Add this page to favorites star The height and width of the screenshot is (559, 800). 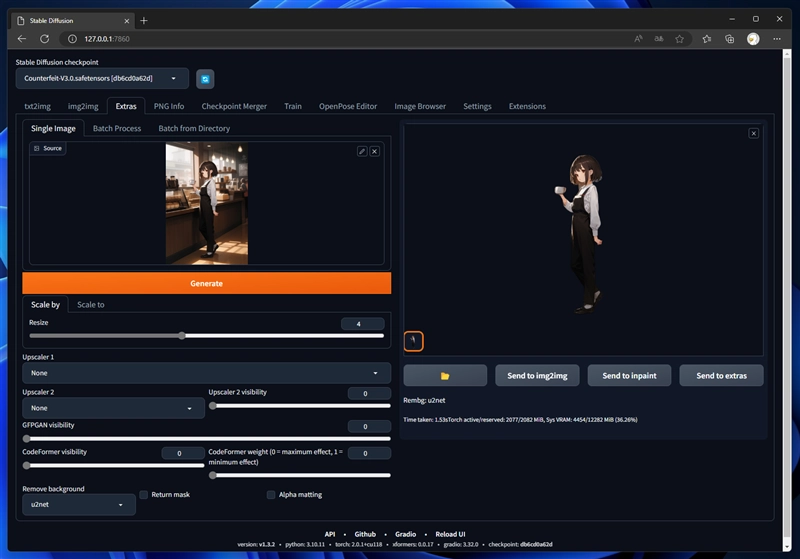[x=680, y=39]
